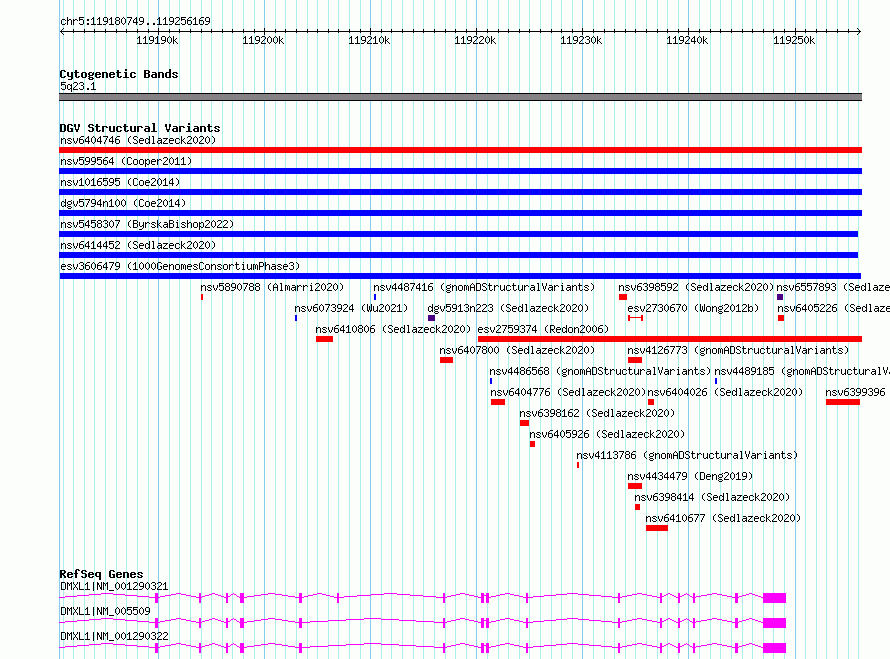This screenshot has width=890, height=659.
Task: Open DMXL1|NM_001290322 transcript label
Action: pos(114,636)
